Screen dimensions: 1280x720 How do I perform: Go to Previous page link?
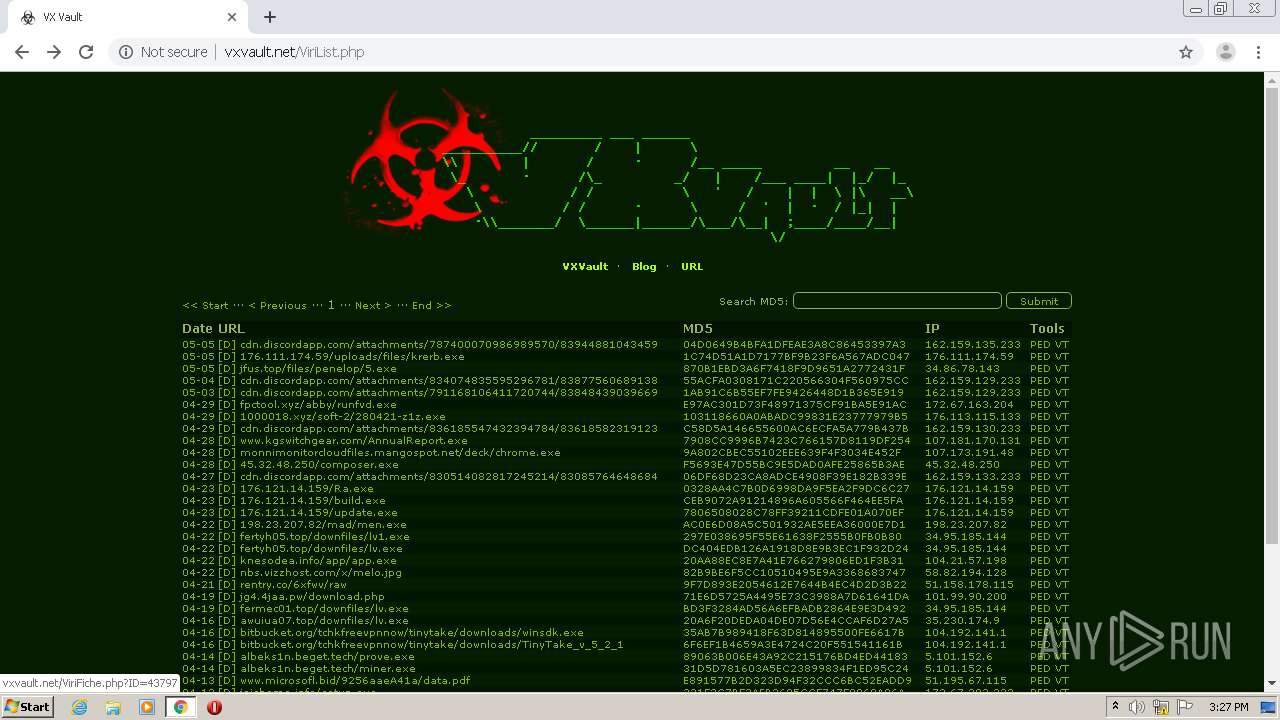[x=277, y=306]
